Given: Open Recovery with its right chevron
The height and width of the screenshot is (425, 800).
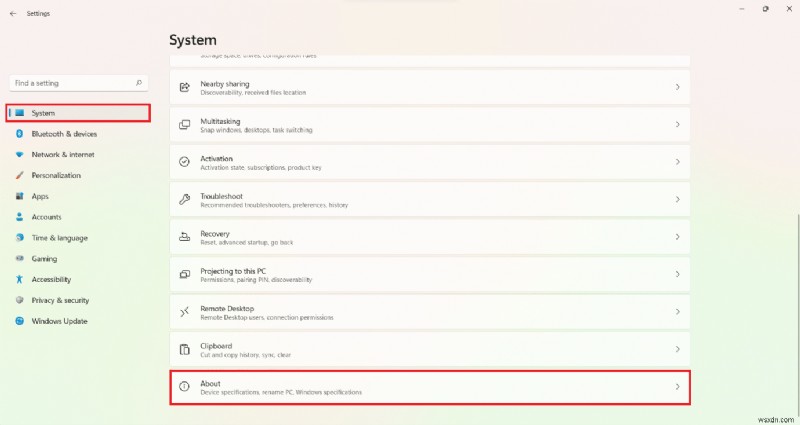Looking at the screenshot, I should pos(678,237).
